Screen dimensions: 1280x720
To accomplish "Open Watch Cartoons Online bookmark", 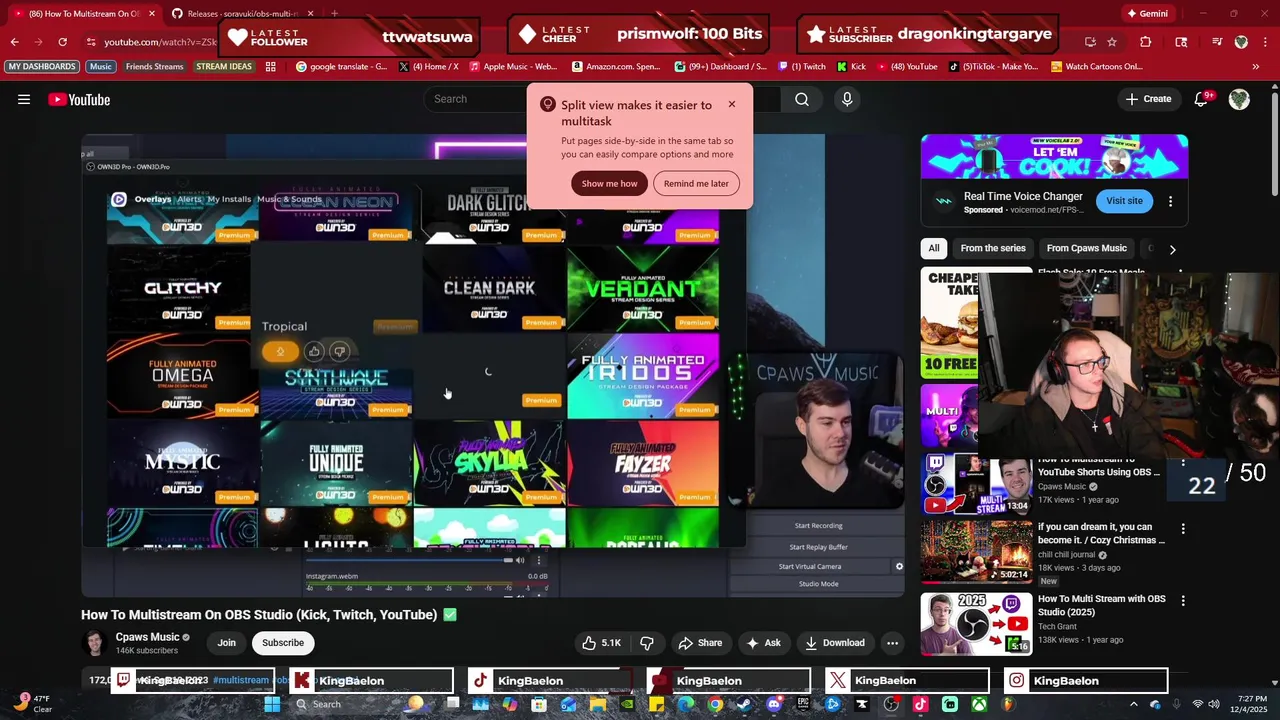I will [1097, 67].
